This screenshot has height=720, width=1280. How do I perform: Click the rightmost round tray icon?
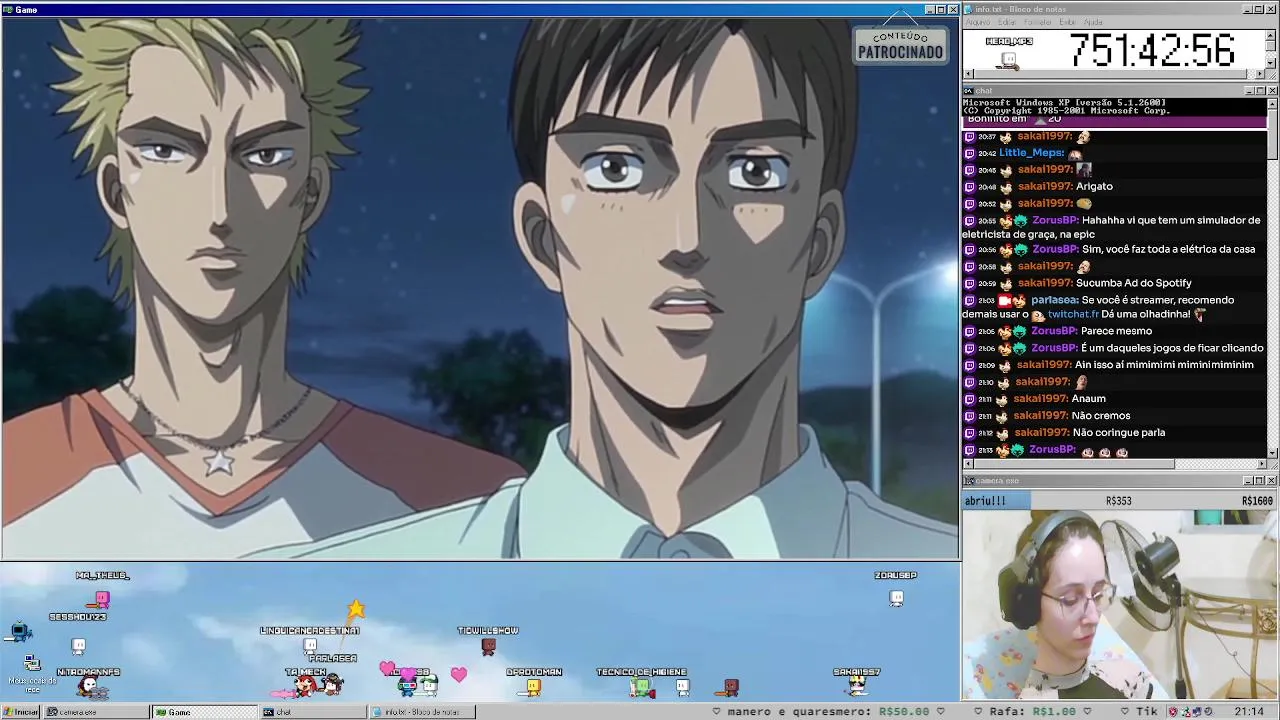[x=1208, y=711]
